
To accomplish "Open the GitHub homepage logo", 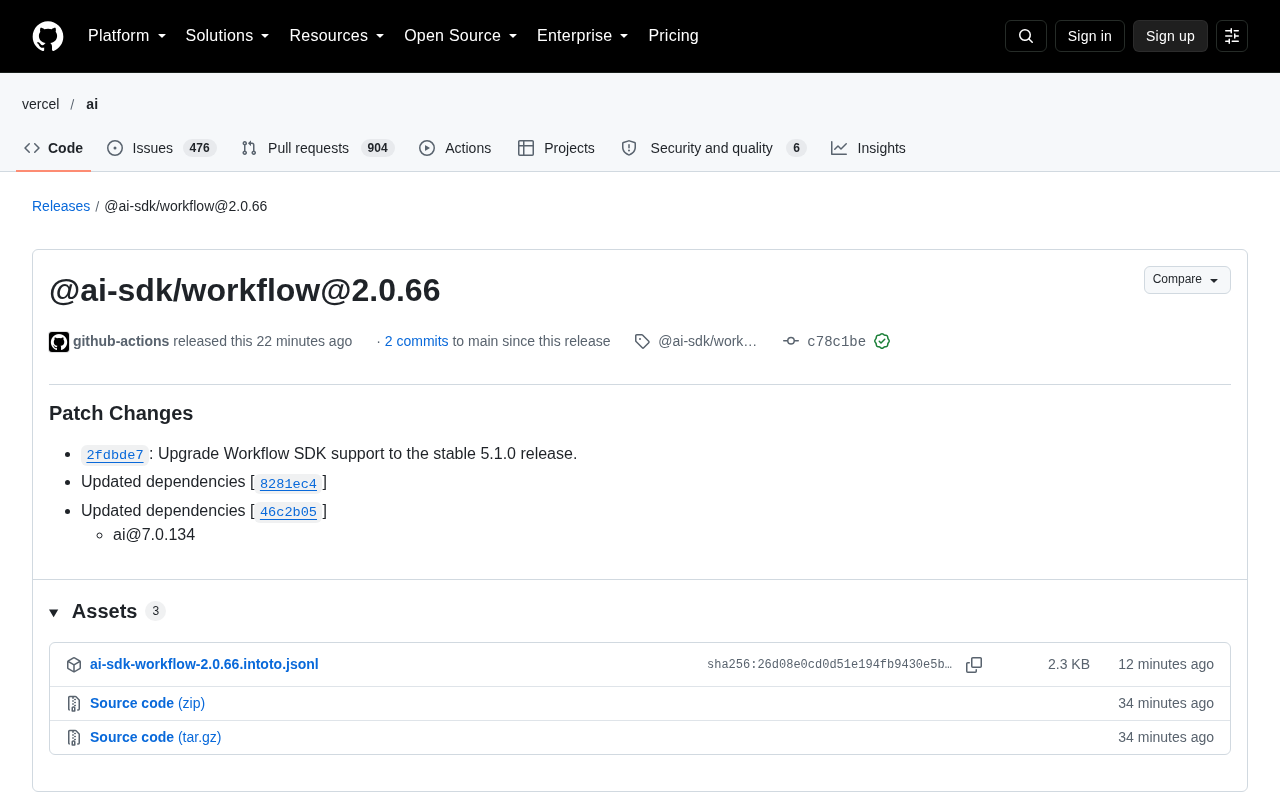I will pyautogui.click(x=48, y=36).
